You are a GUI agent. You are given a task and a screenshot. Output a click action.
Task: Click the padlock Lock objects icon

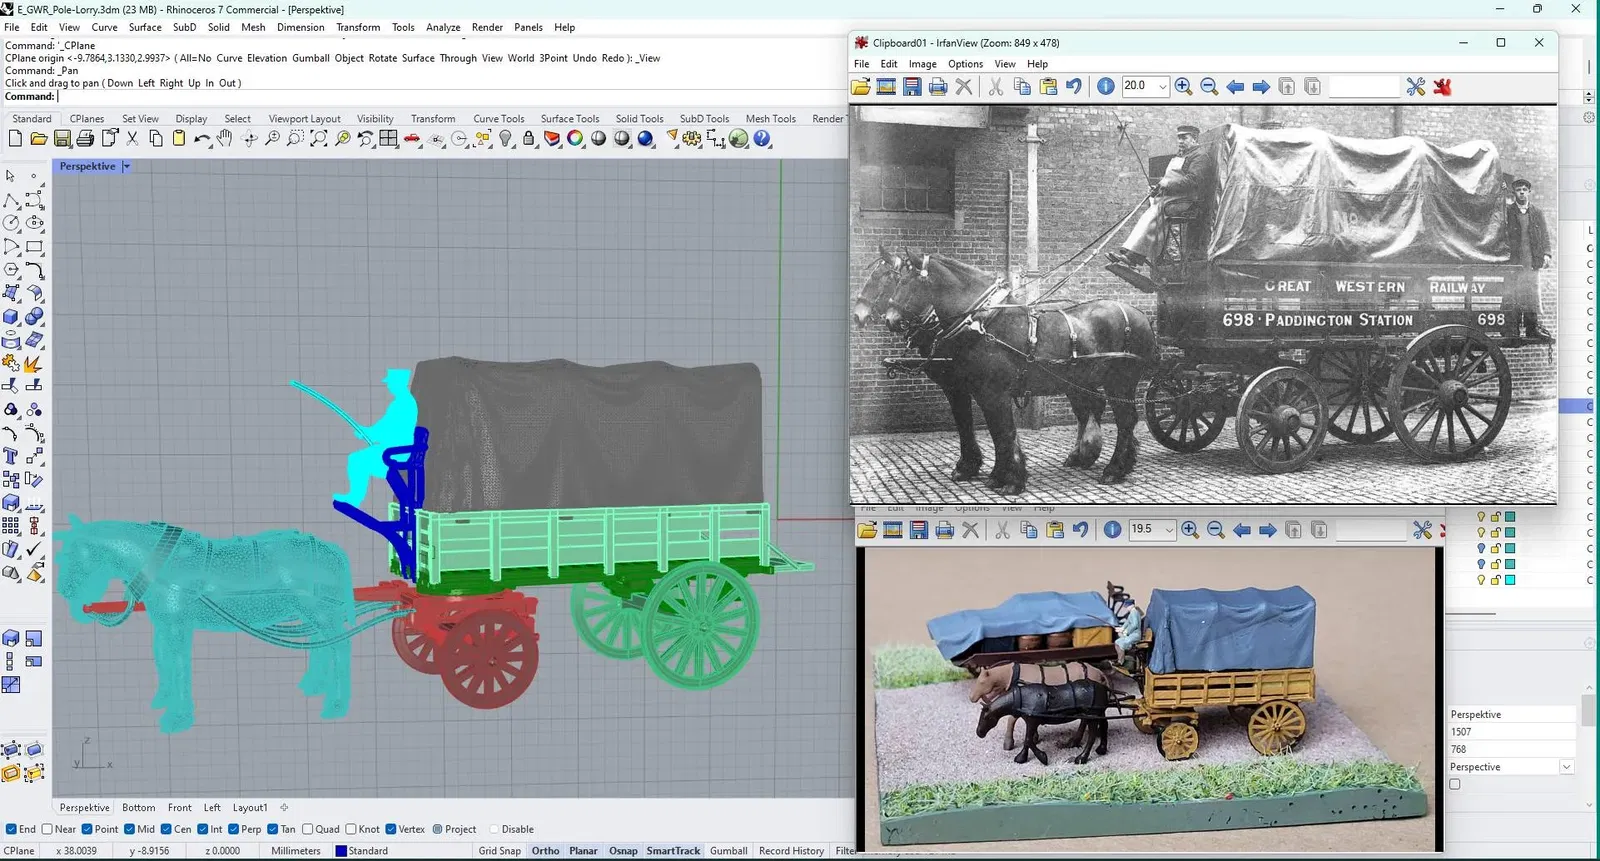[529, 139]
